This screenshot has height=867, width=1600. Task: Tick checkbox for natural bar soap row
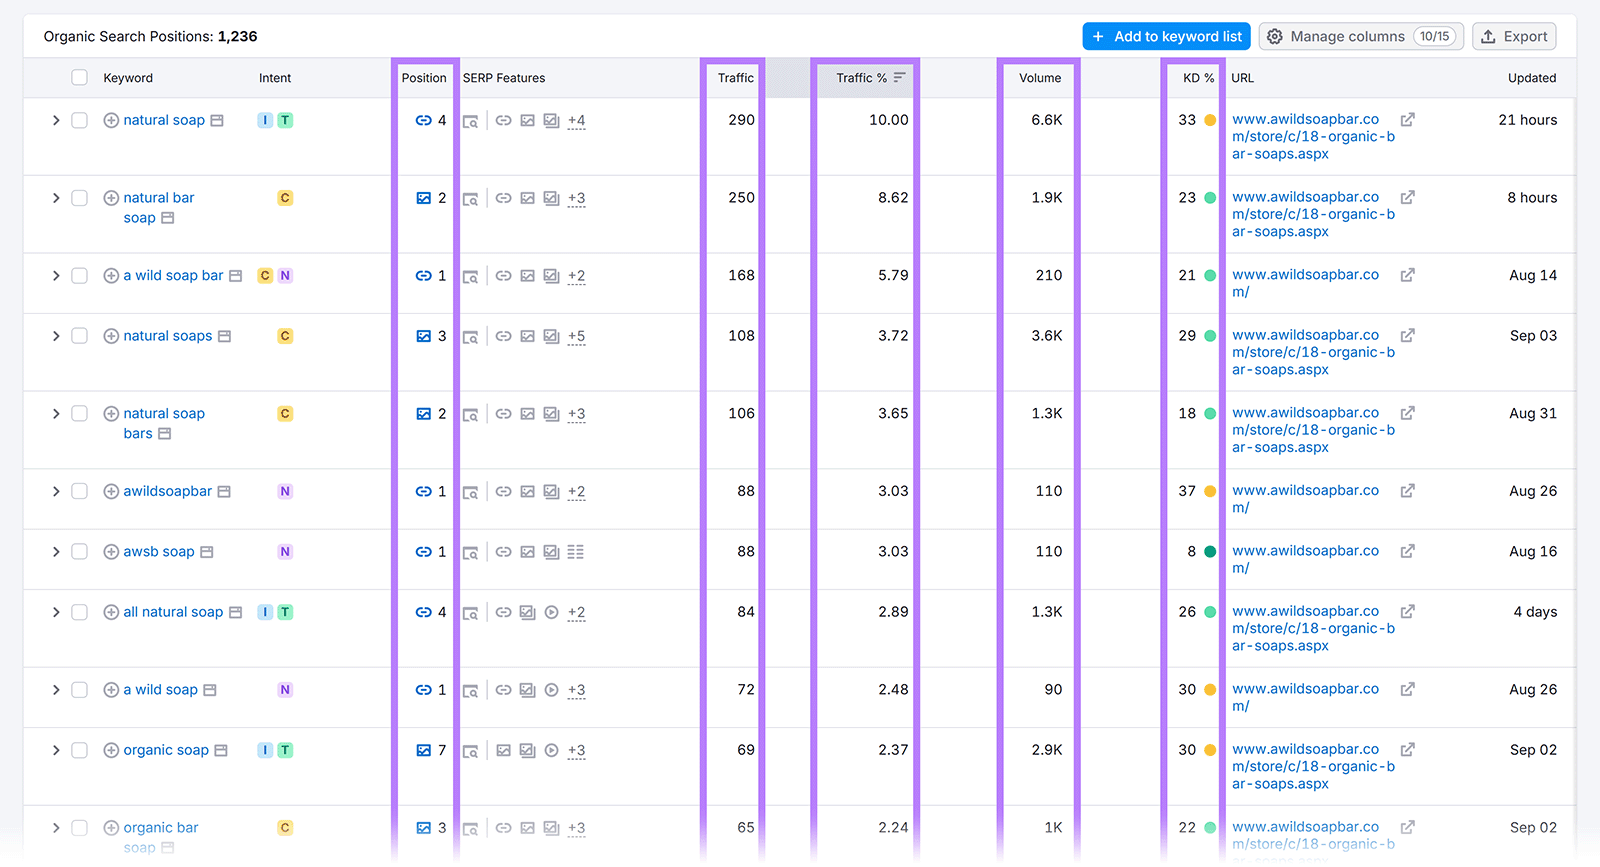80,198
